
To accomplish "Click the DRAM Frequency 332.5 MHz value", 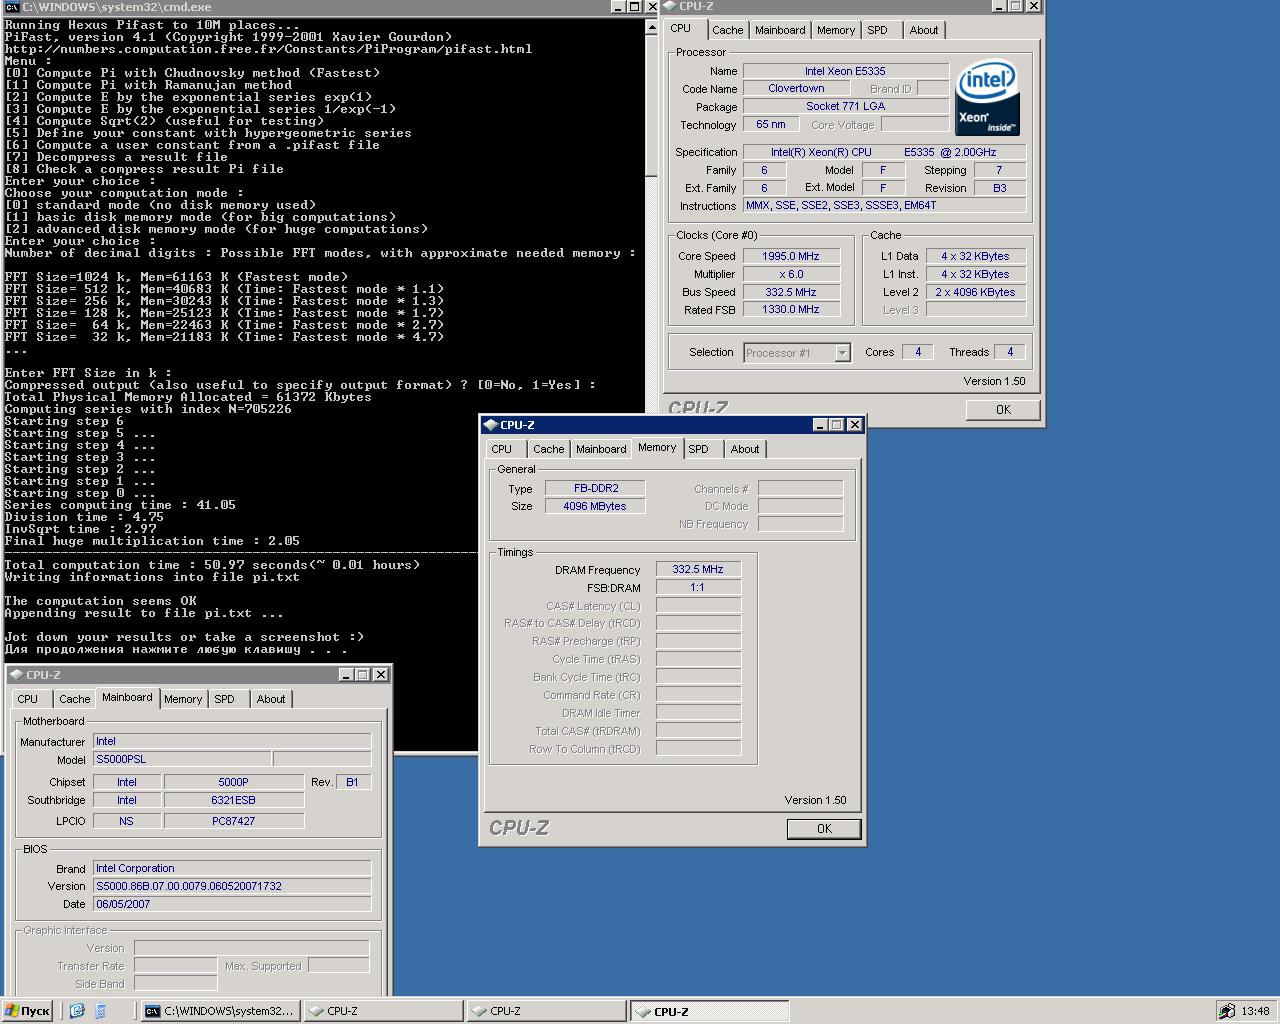I will (x=698, y=569).
